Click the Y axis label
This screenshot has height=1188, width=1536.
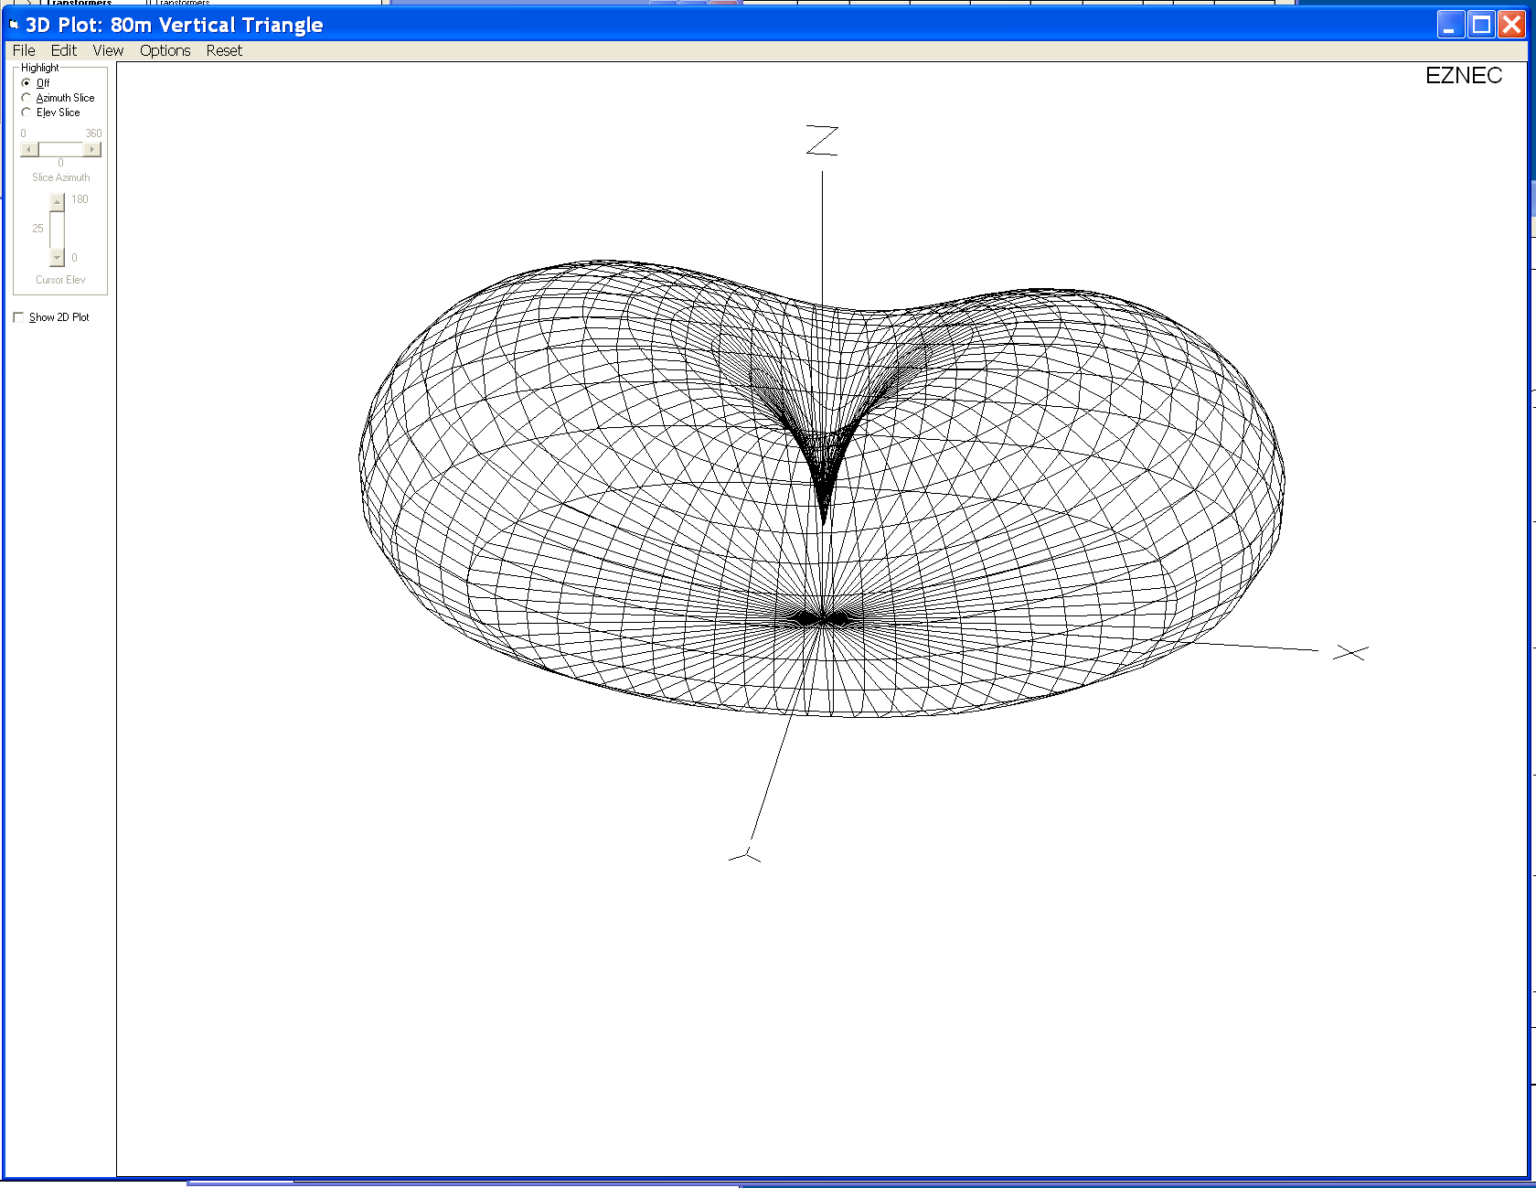click(745, 855)
